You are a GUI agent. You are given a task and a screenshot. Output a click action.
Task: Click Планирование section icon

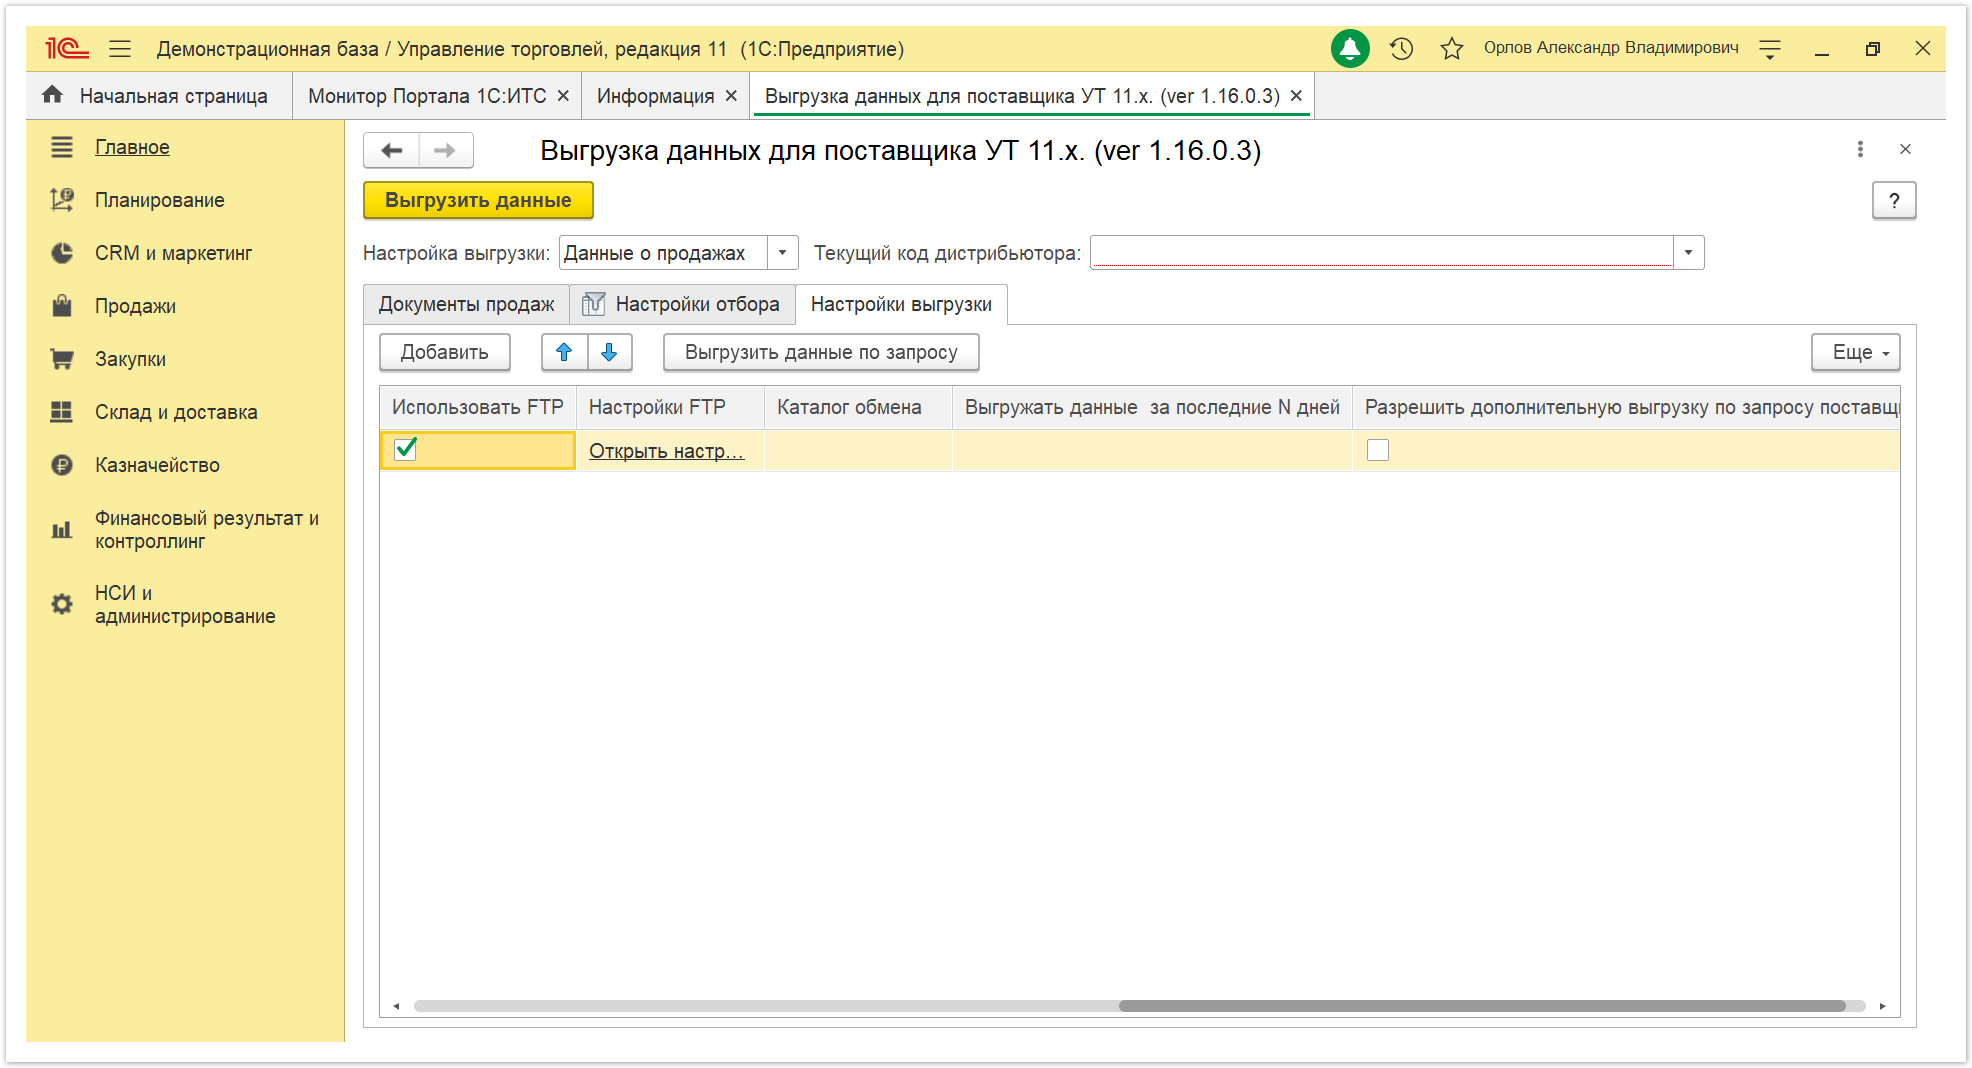[62, 200]
